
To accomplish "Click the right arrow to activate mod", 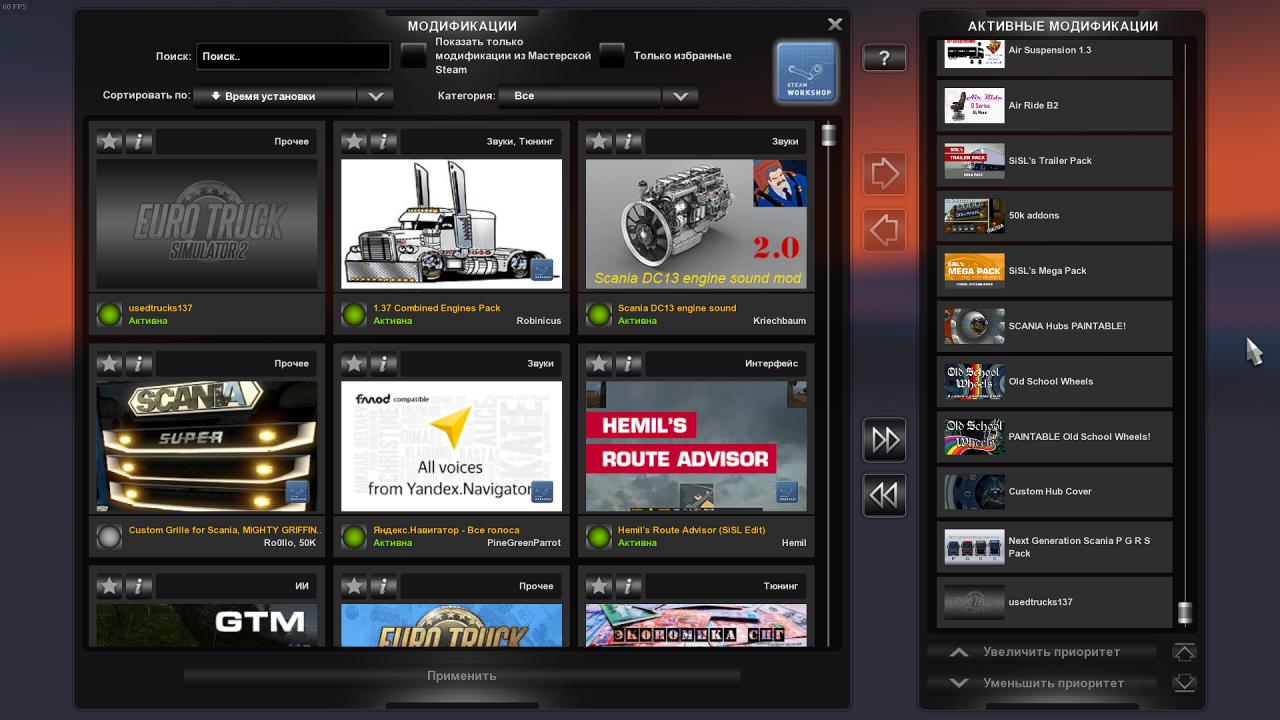I will click(x=884, y=174).
